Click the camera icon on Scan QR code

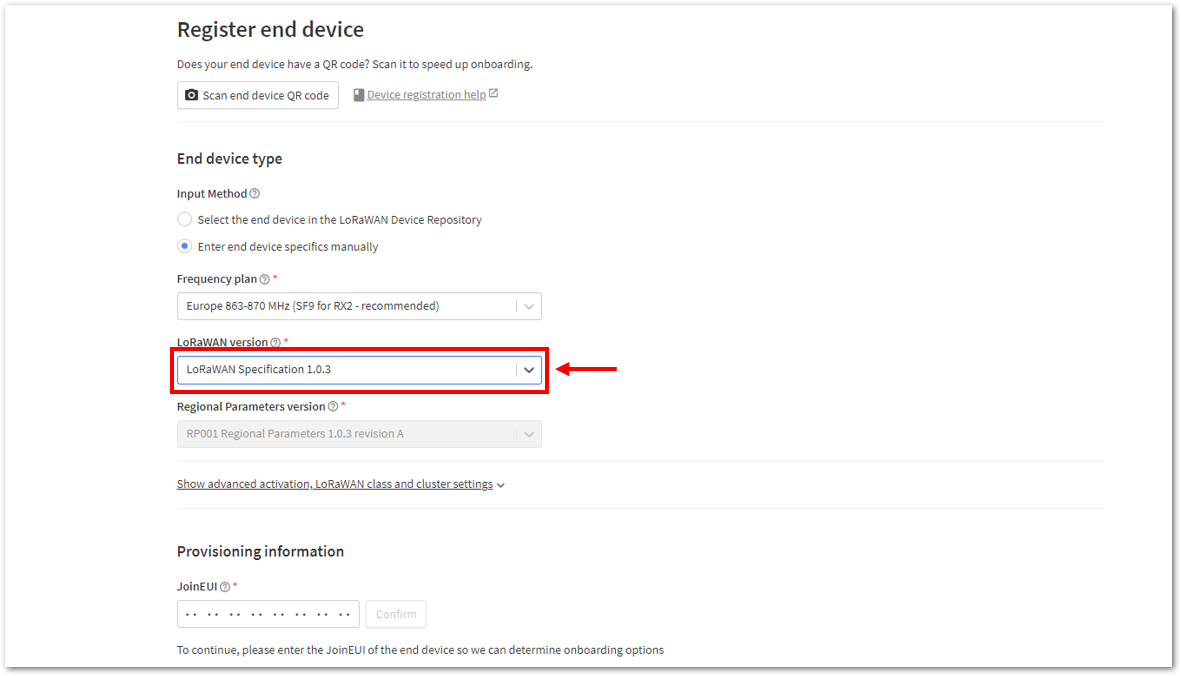pos(191,95)
